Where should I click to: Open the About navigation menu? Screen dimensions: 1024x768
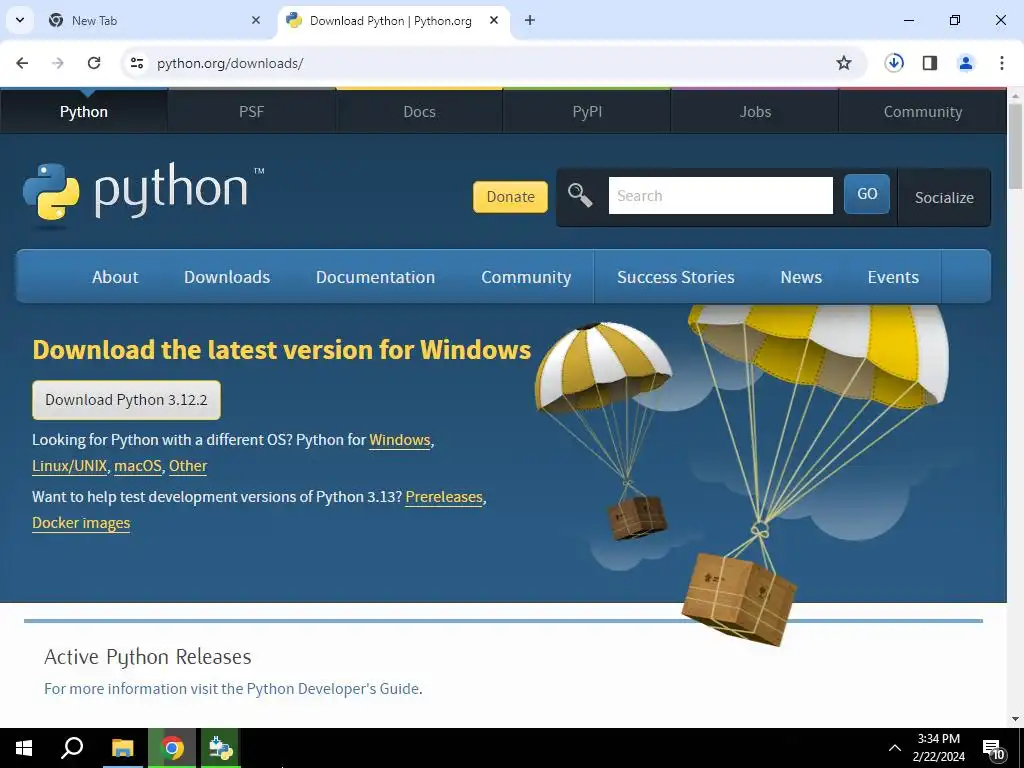[x=115, y=277]
